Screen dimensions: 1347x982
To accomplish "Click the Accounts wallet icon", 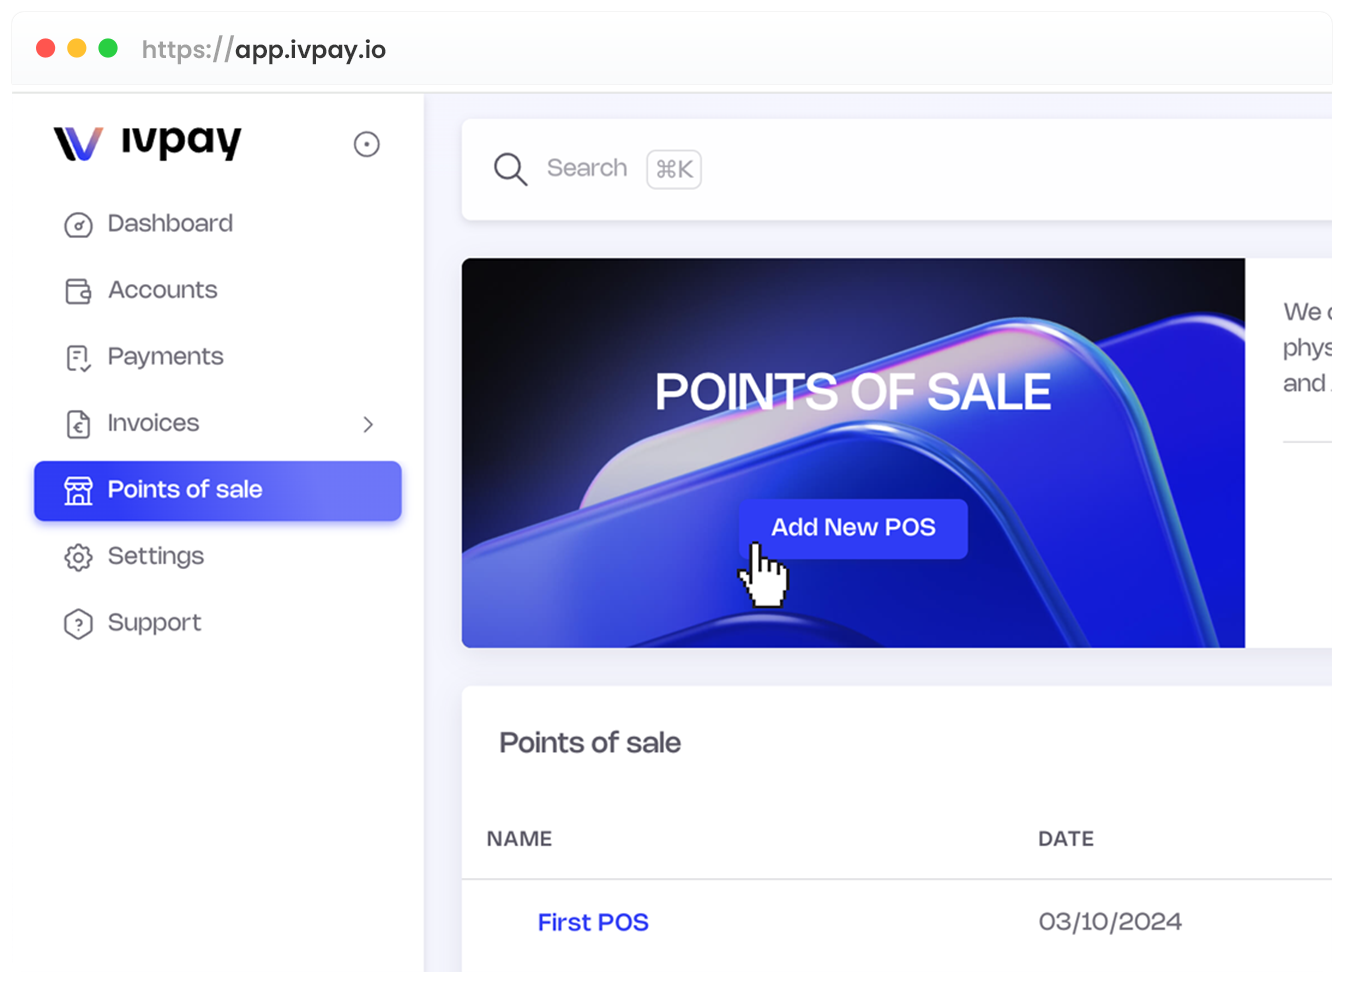I will click(x=78, y=291).
